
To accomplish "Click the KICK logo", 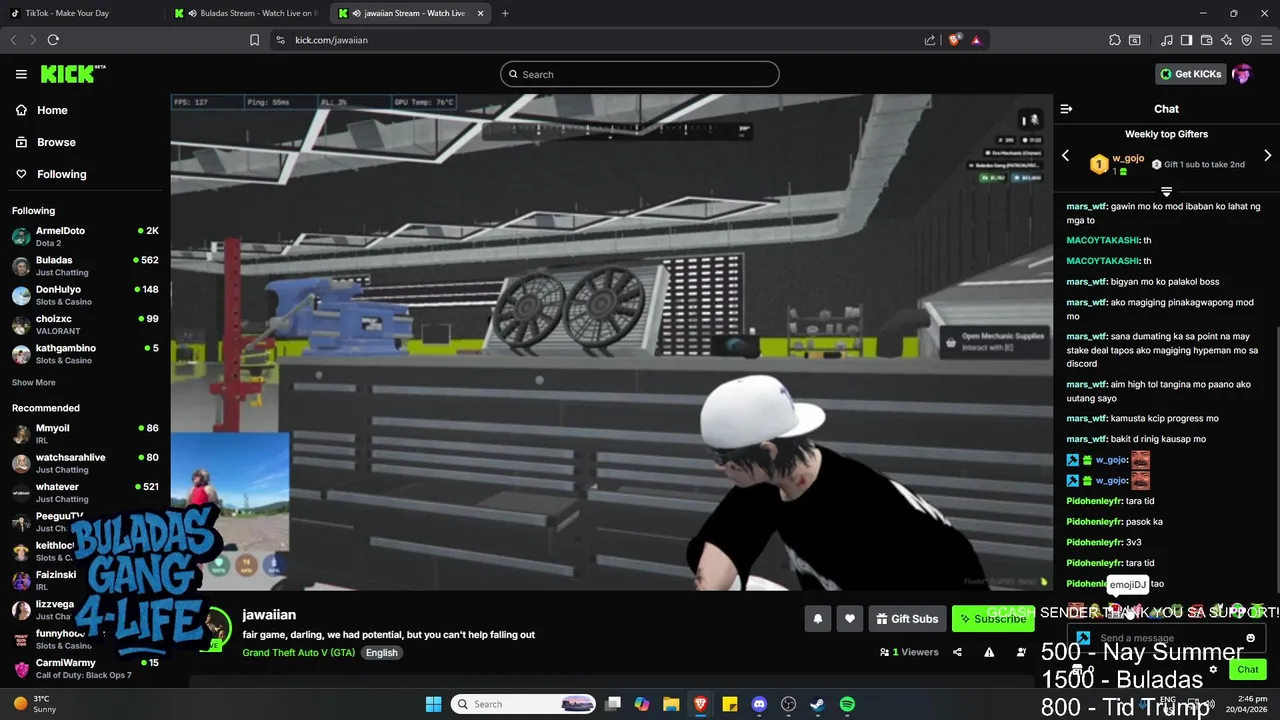I will (72, 74).
